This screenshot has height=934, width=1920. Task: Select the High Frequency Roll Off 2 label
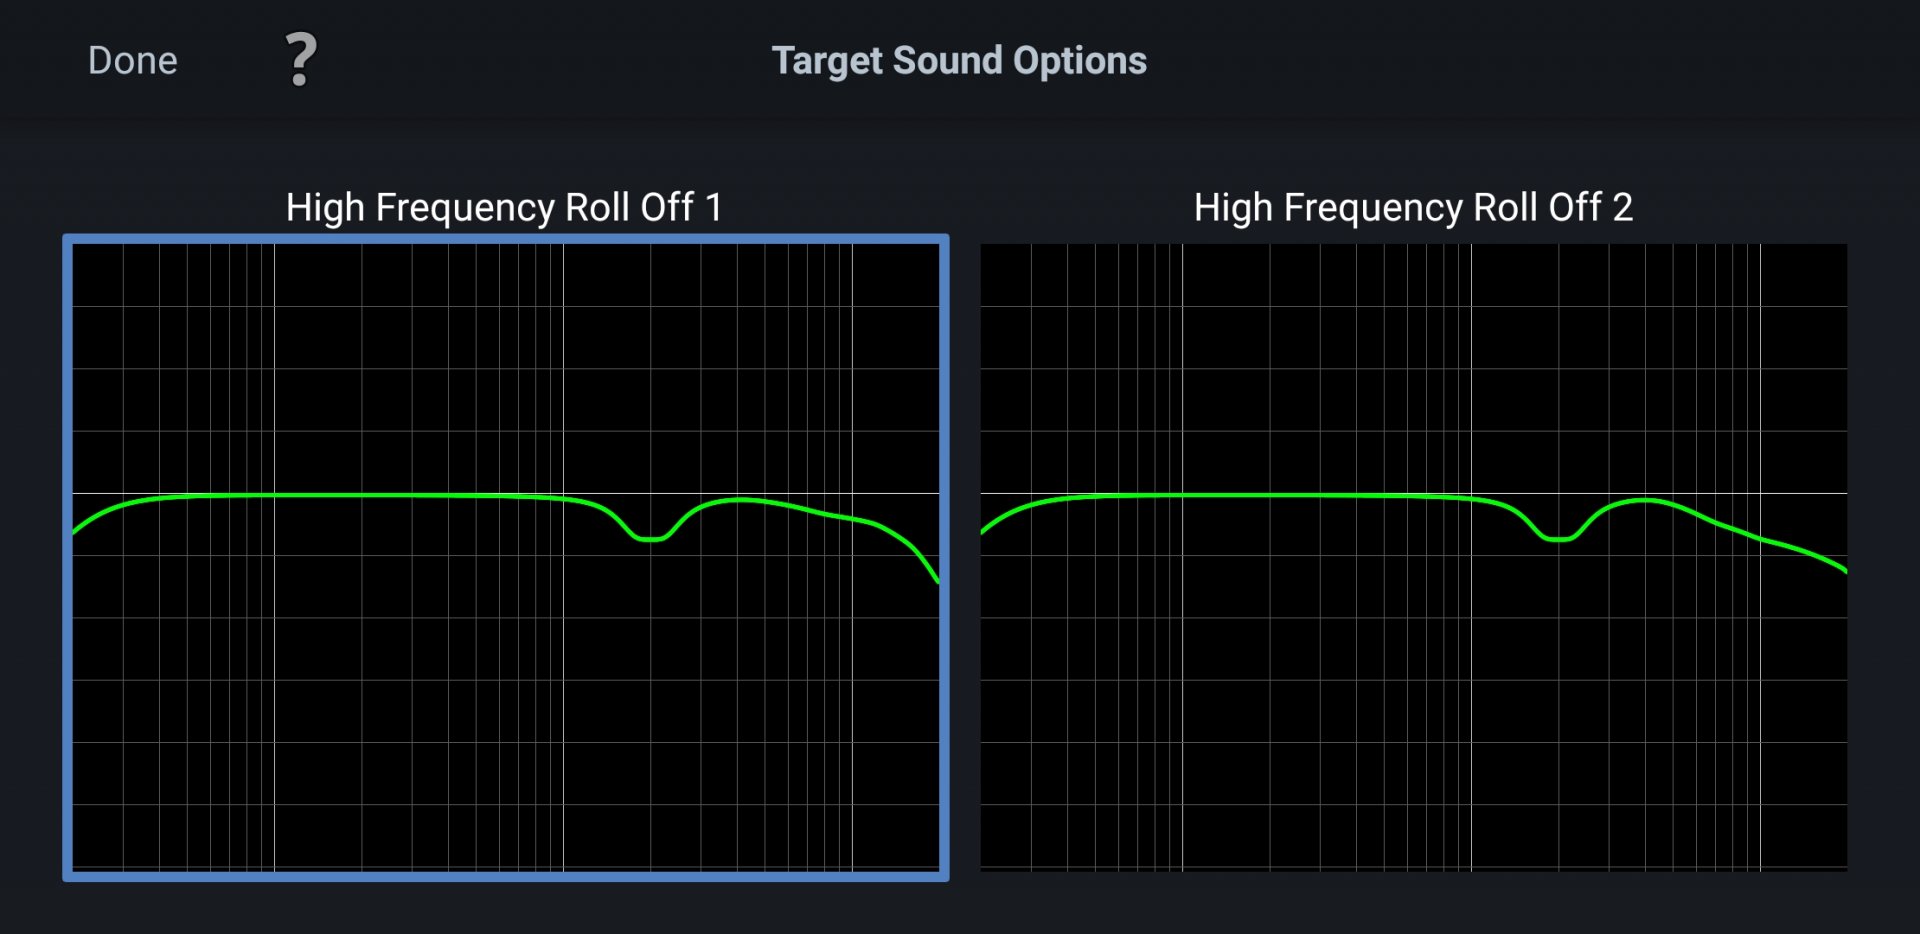coord(1413,207)
